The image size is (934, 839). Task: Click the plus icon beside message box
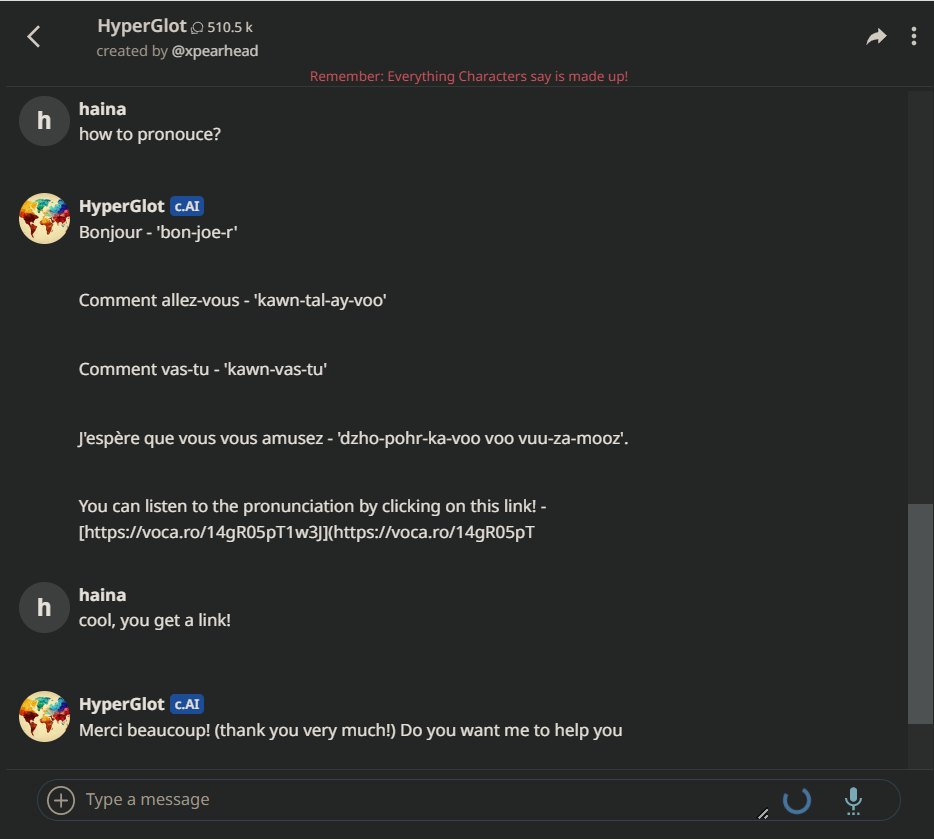click(61, 800)
